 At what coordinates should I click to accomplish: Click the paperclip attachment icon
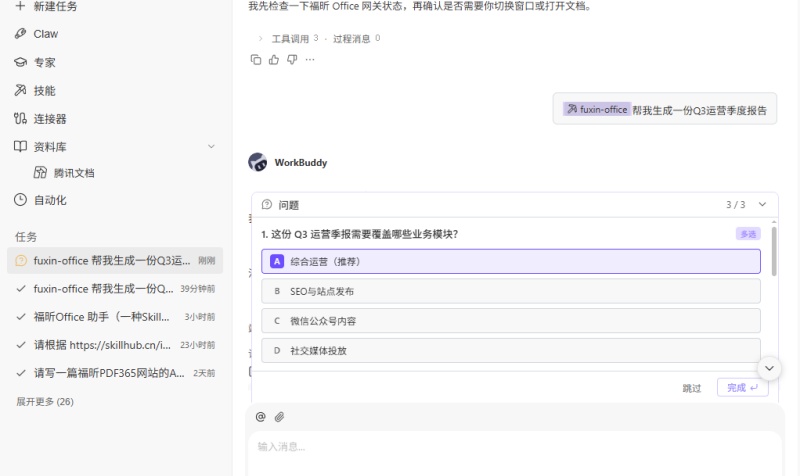[x=279, y=417]
